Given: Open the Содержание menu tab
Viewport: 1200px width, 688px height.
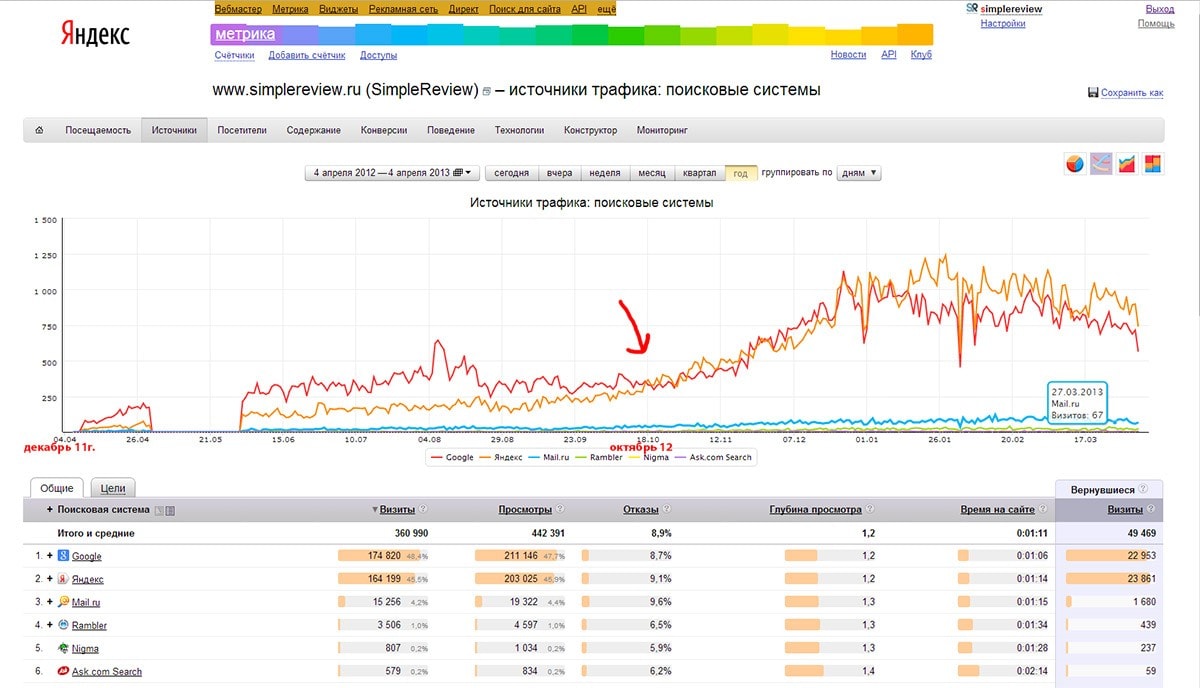Looking at the screenshot, I should (x=314, y=130).
